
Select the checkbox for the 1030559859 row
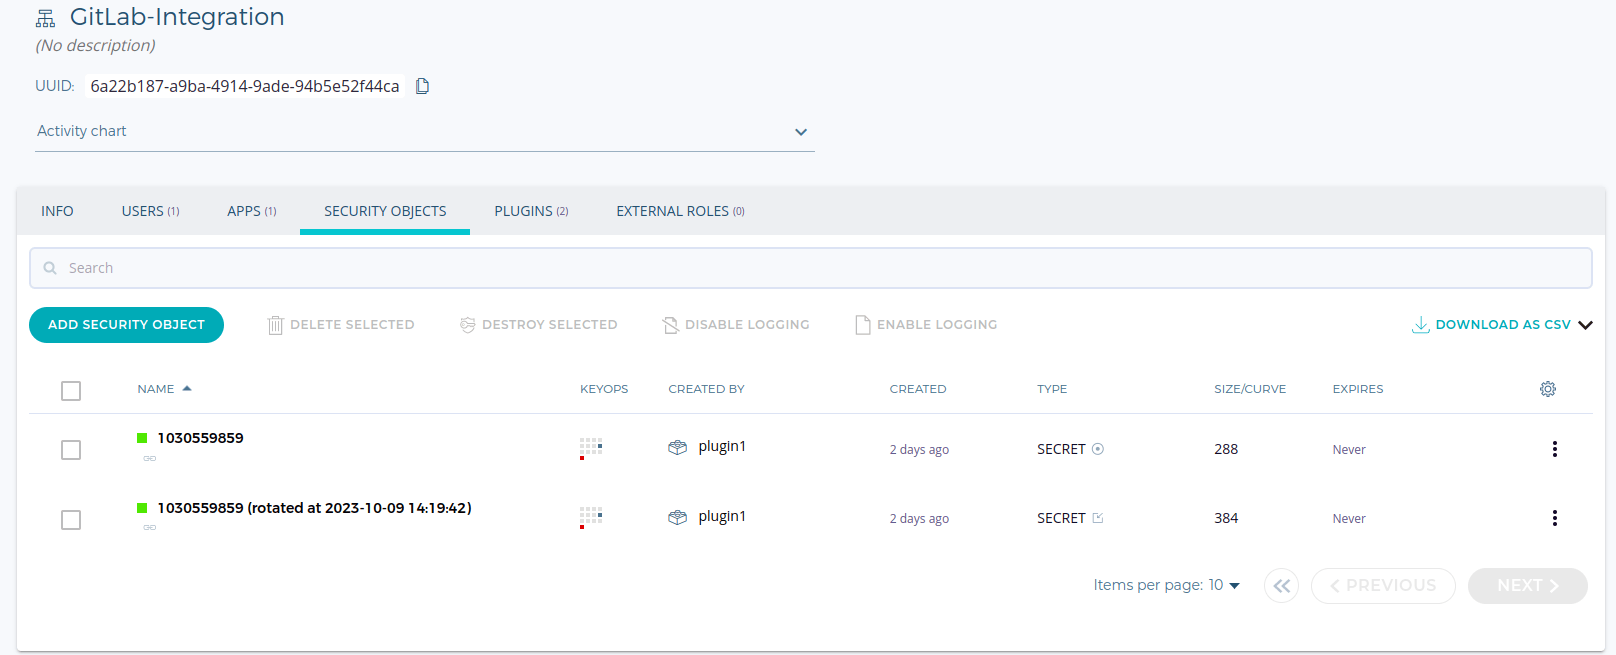click(x=71, y=450)
